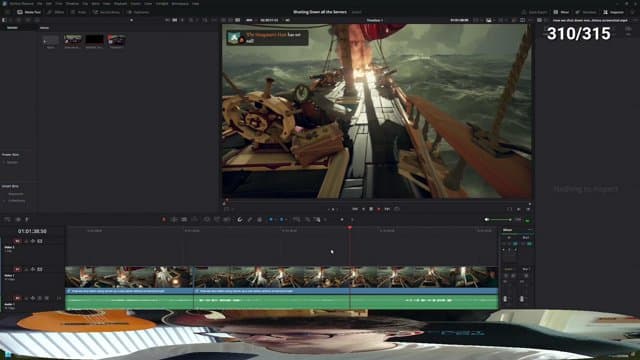Screen dimensions: 640x360
Task: Open the Sound Library panel
Action: click(x=106, y=12)
